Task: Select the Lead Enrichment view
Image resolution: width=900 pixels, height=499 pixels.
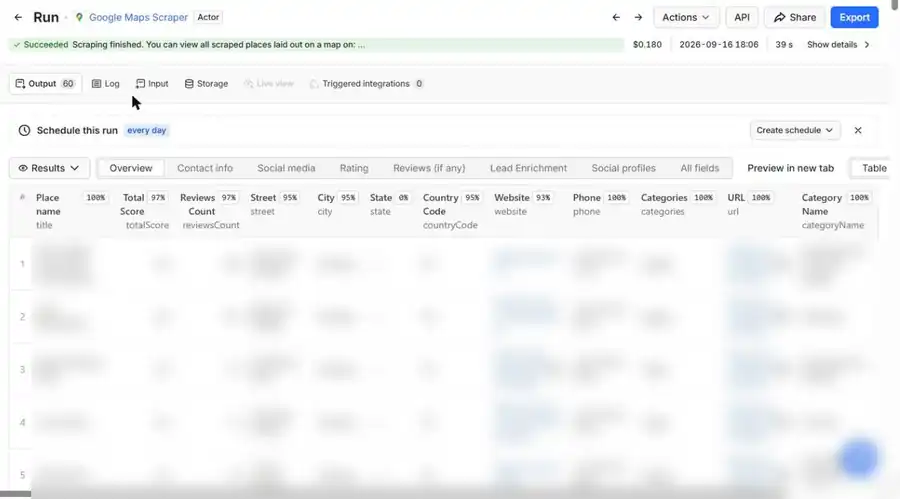Action: (528, 168)
